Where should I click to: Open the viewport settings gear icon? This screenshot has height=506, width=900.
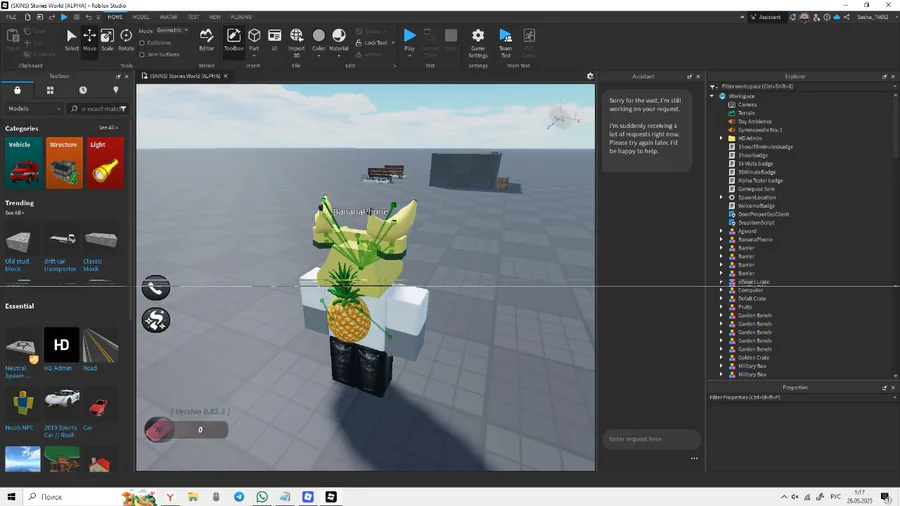pos(590,76)
